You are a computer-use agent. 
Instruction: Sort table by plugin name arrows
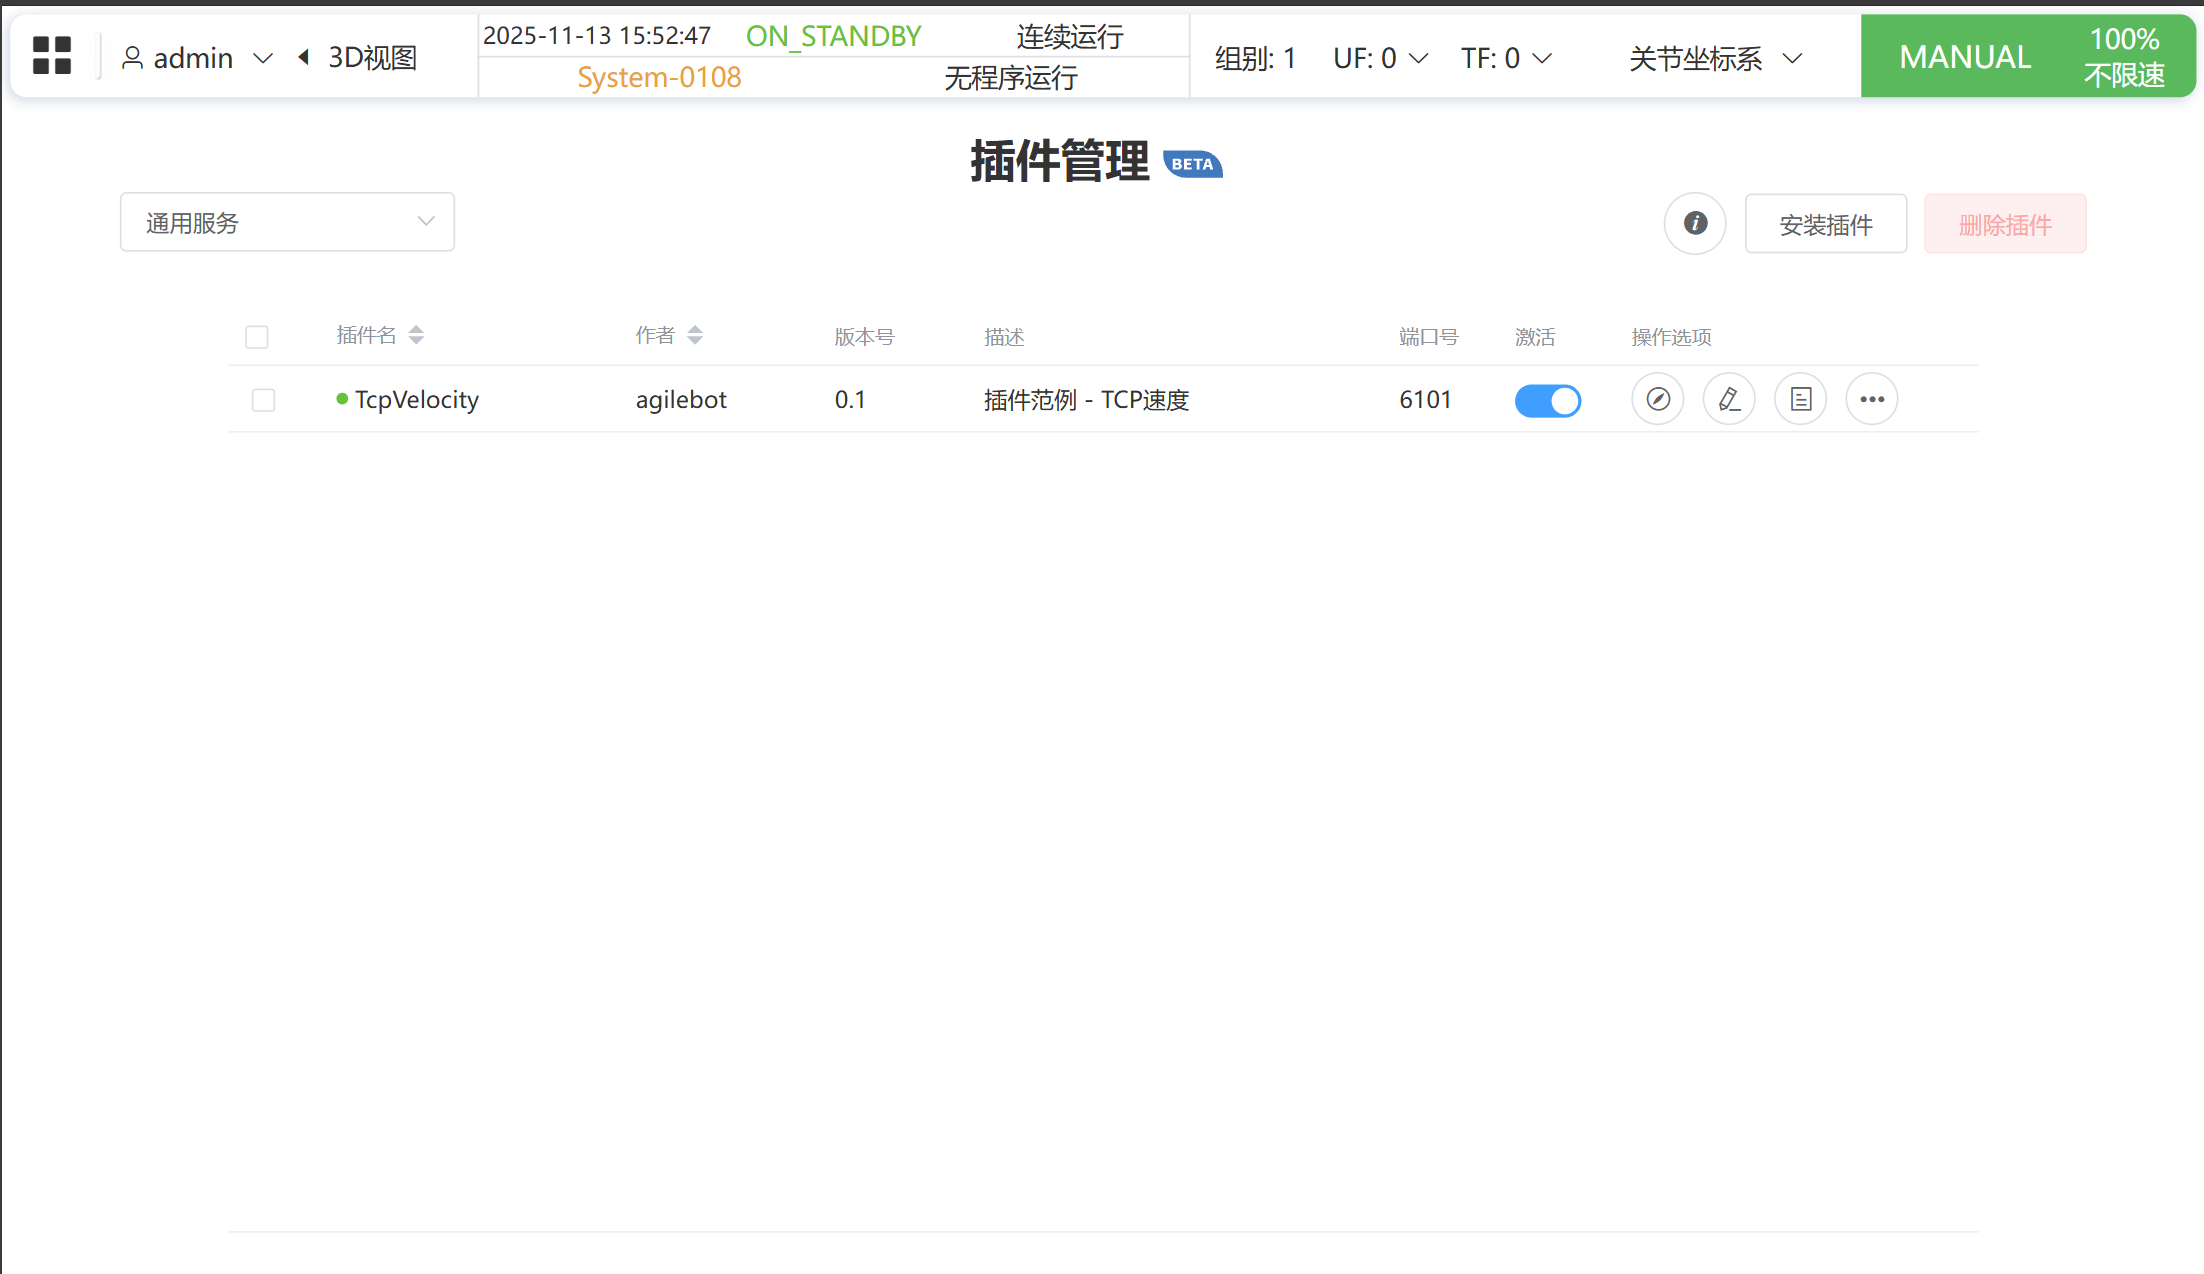click(x=416, y=336)
